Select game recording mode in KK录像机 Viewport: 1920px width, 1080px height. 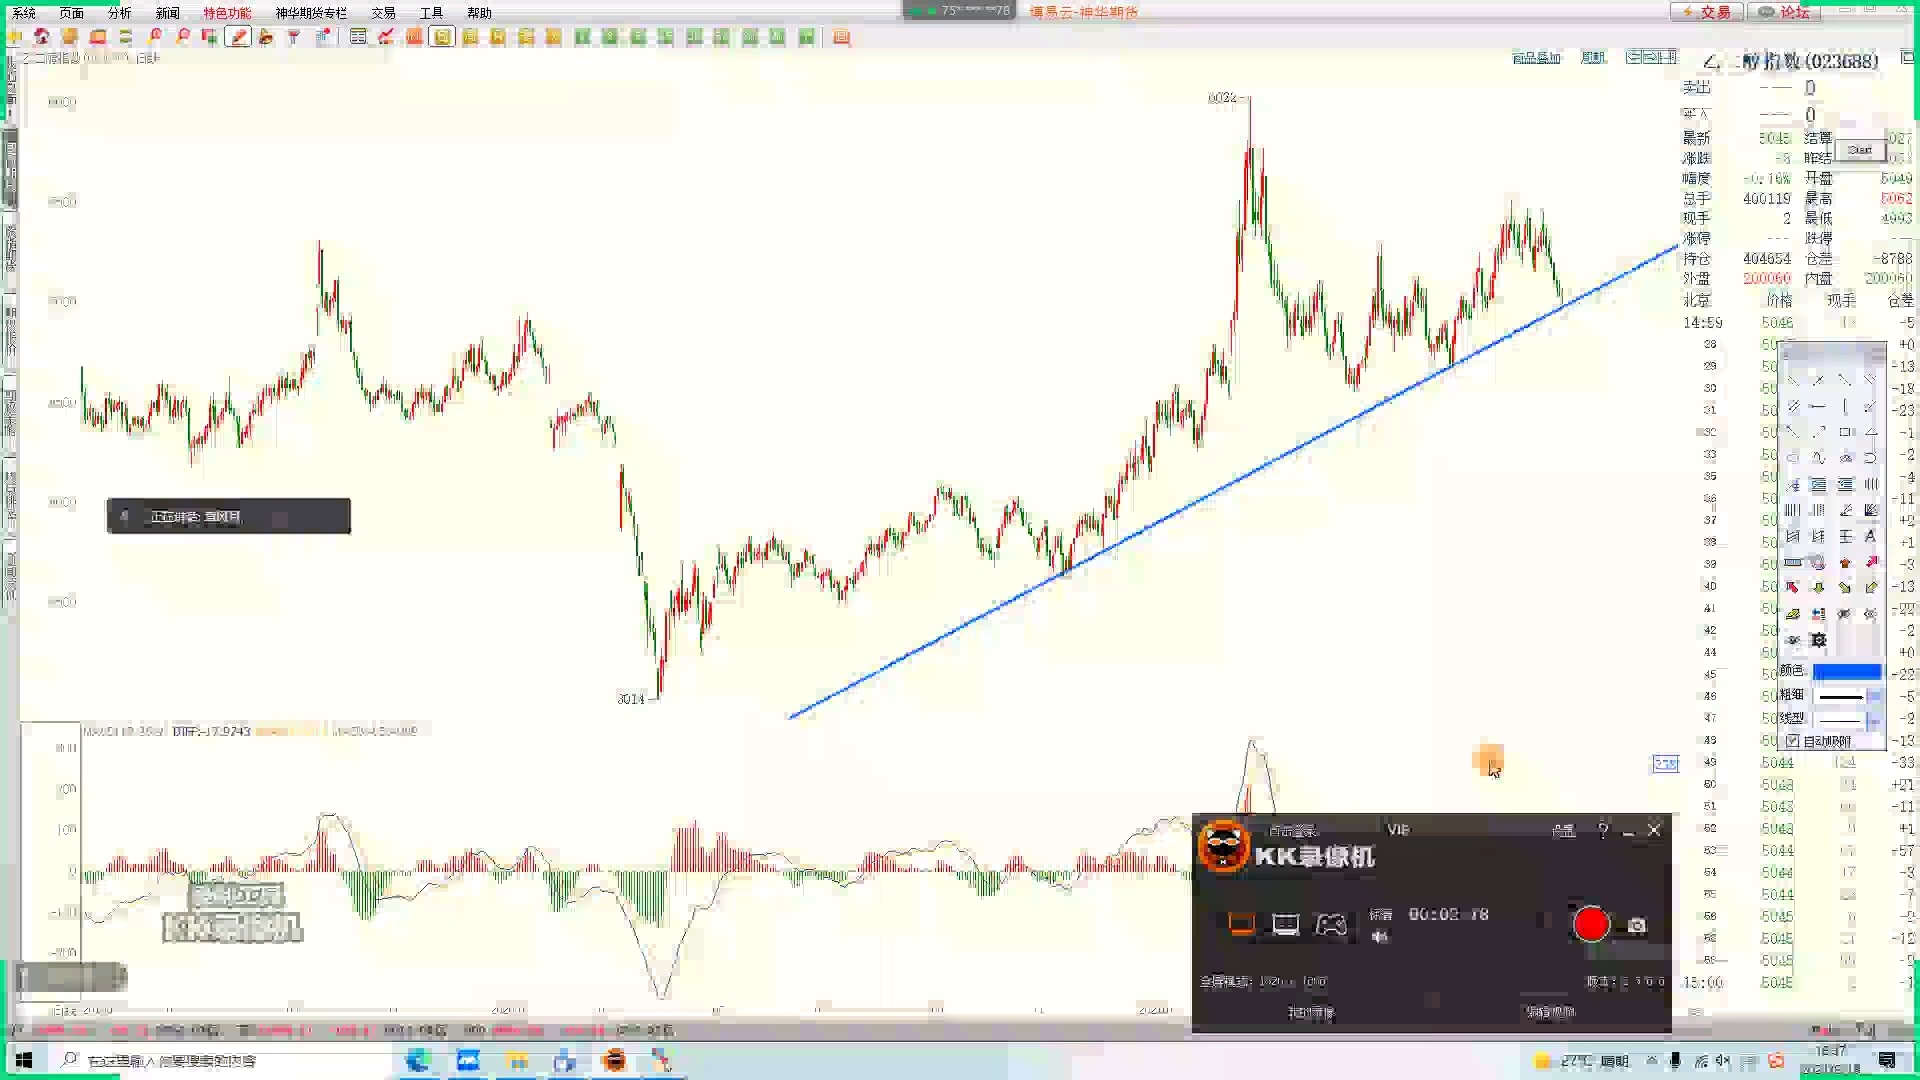pyautogui.click(x=1331, y=925)
